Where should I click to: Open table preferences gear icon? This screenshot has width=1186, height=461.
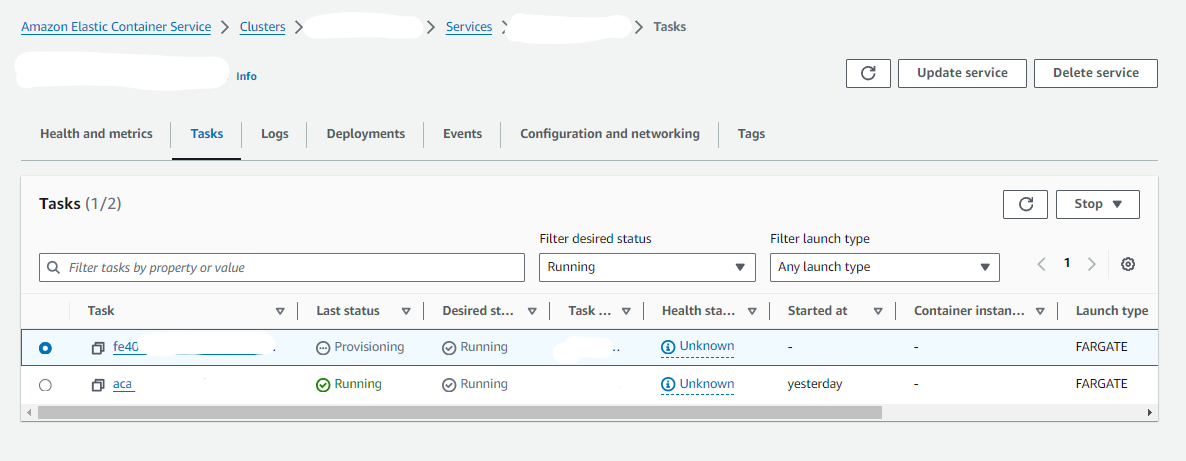1128,264
